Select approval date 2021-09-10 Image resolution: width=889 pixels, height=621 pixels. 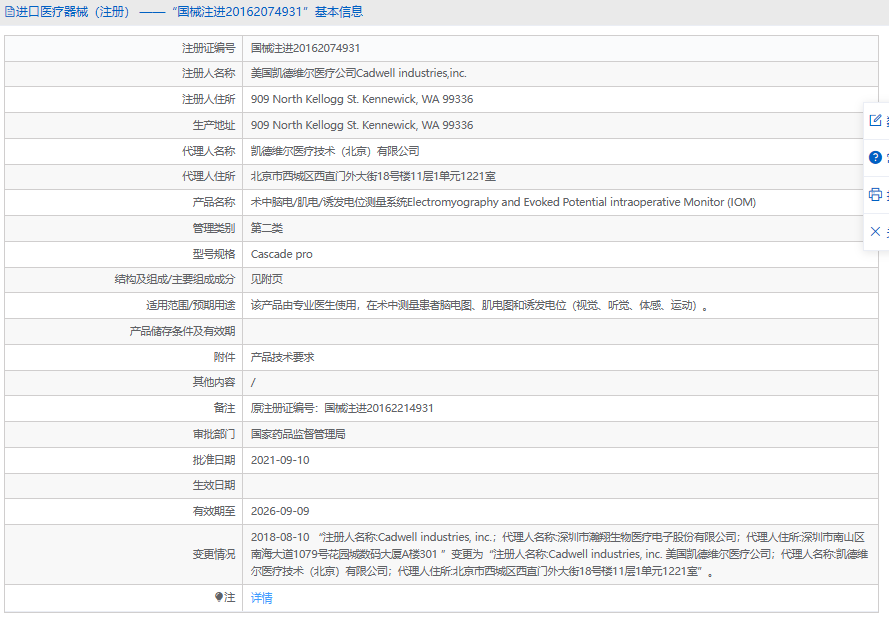click(x=280, y=460)
